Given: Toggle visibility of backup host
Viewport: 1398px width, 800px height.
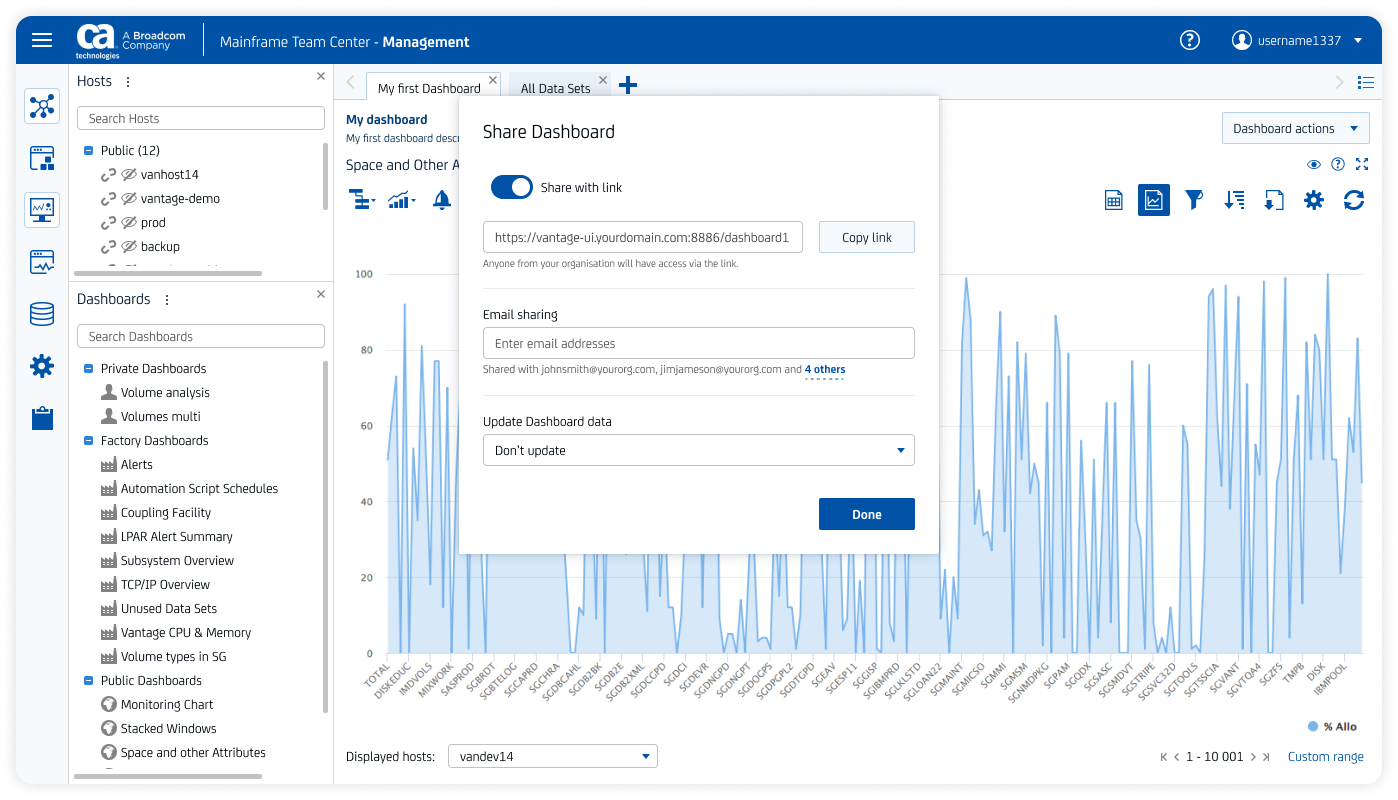Looking at the screenshot, I should [x=129, y=246].
